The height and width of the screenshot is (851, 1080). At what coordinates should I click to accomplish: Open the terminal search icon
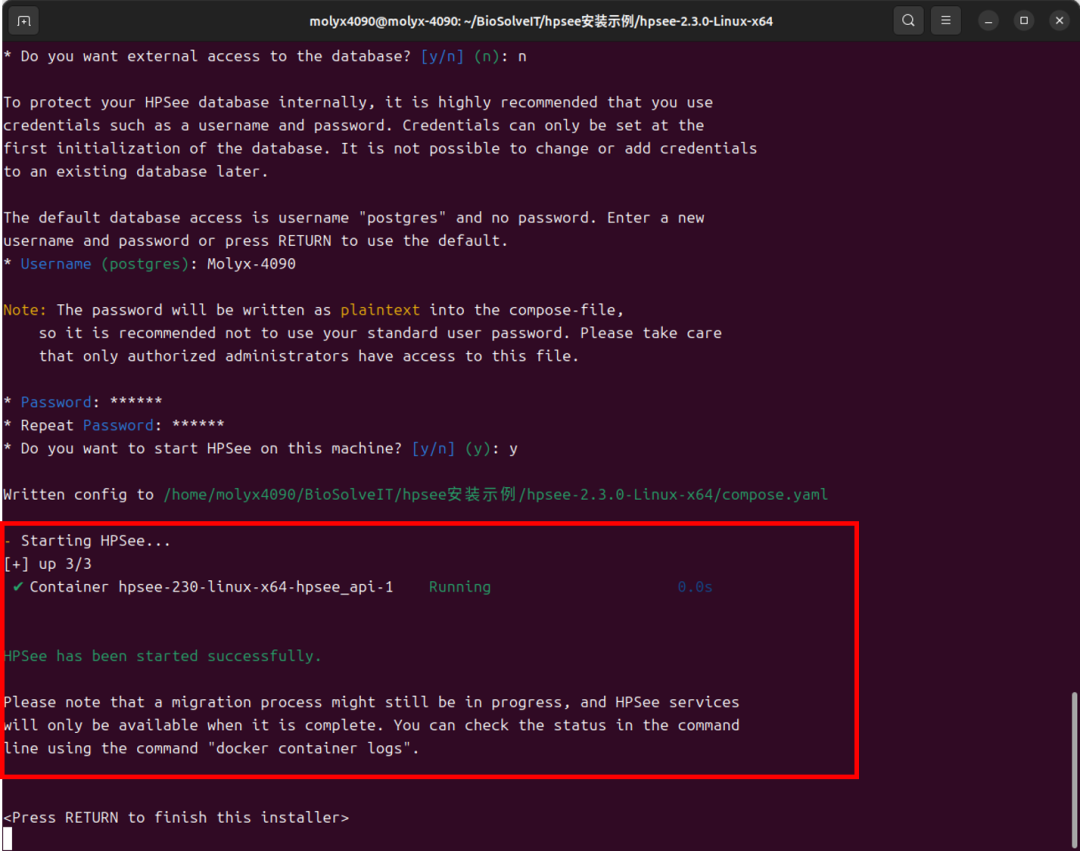tap(908, 21)
